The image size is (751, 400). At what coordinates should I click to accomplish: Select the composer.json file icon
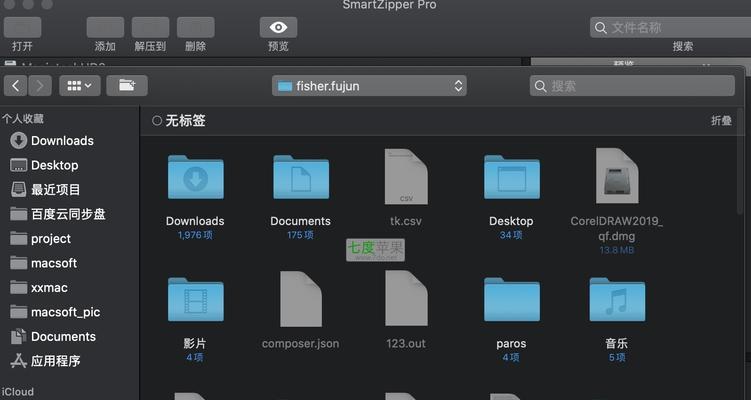coord(301,299)
